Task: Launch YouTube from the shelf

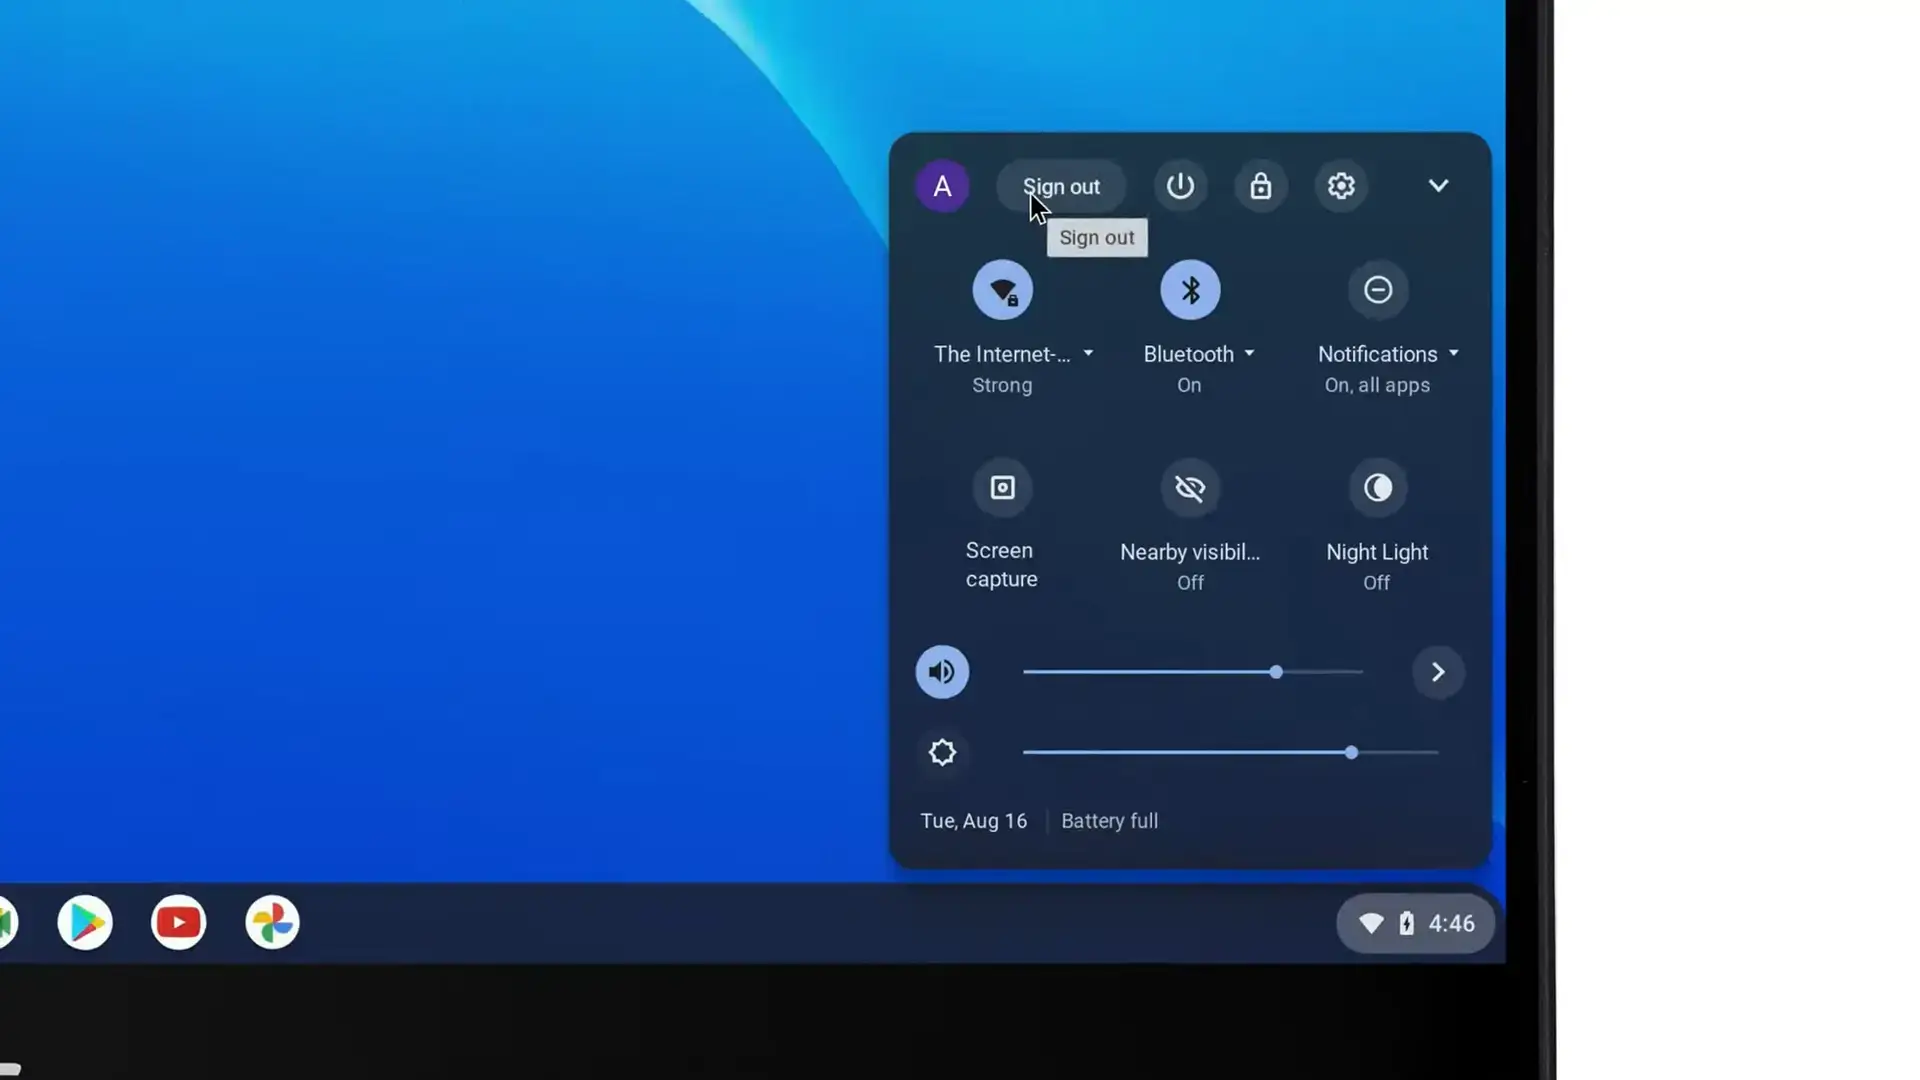Action: coord(179,922)
